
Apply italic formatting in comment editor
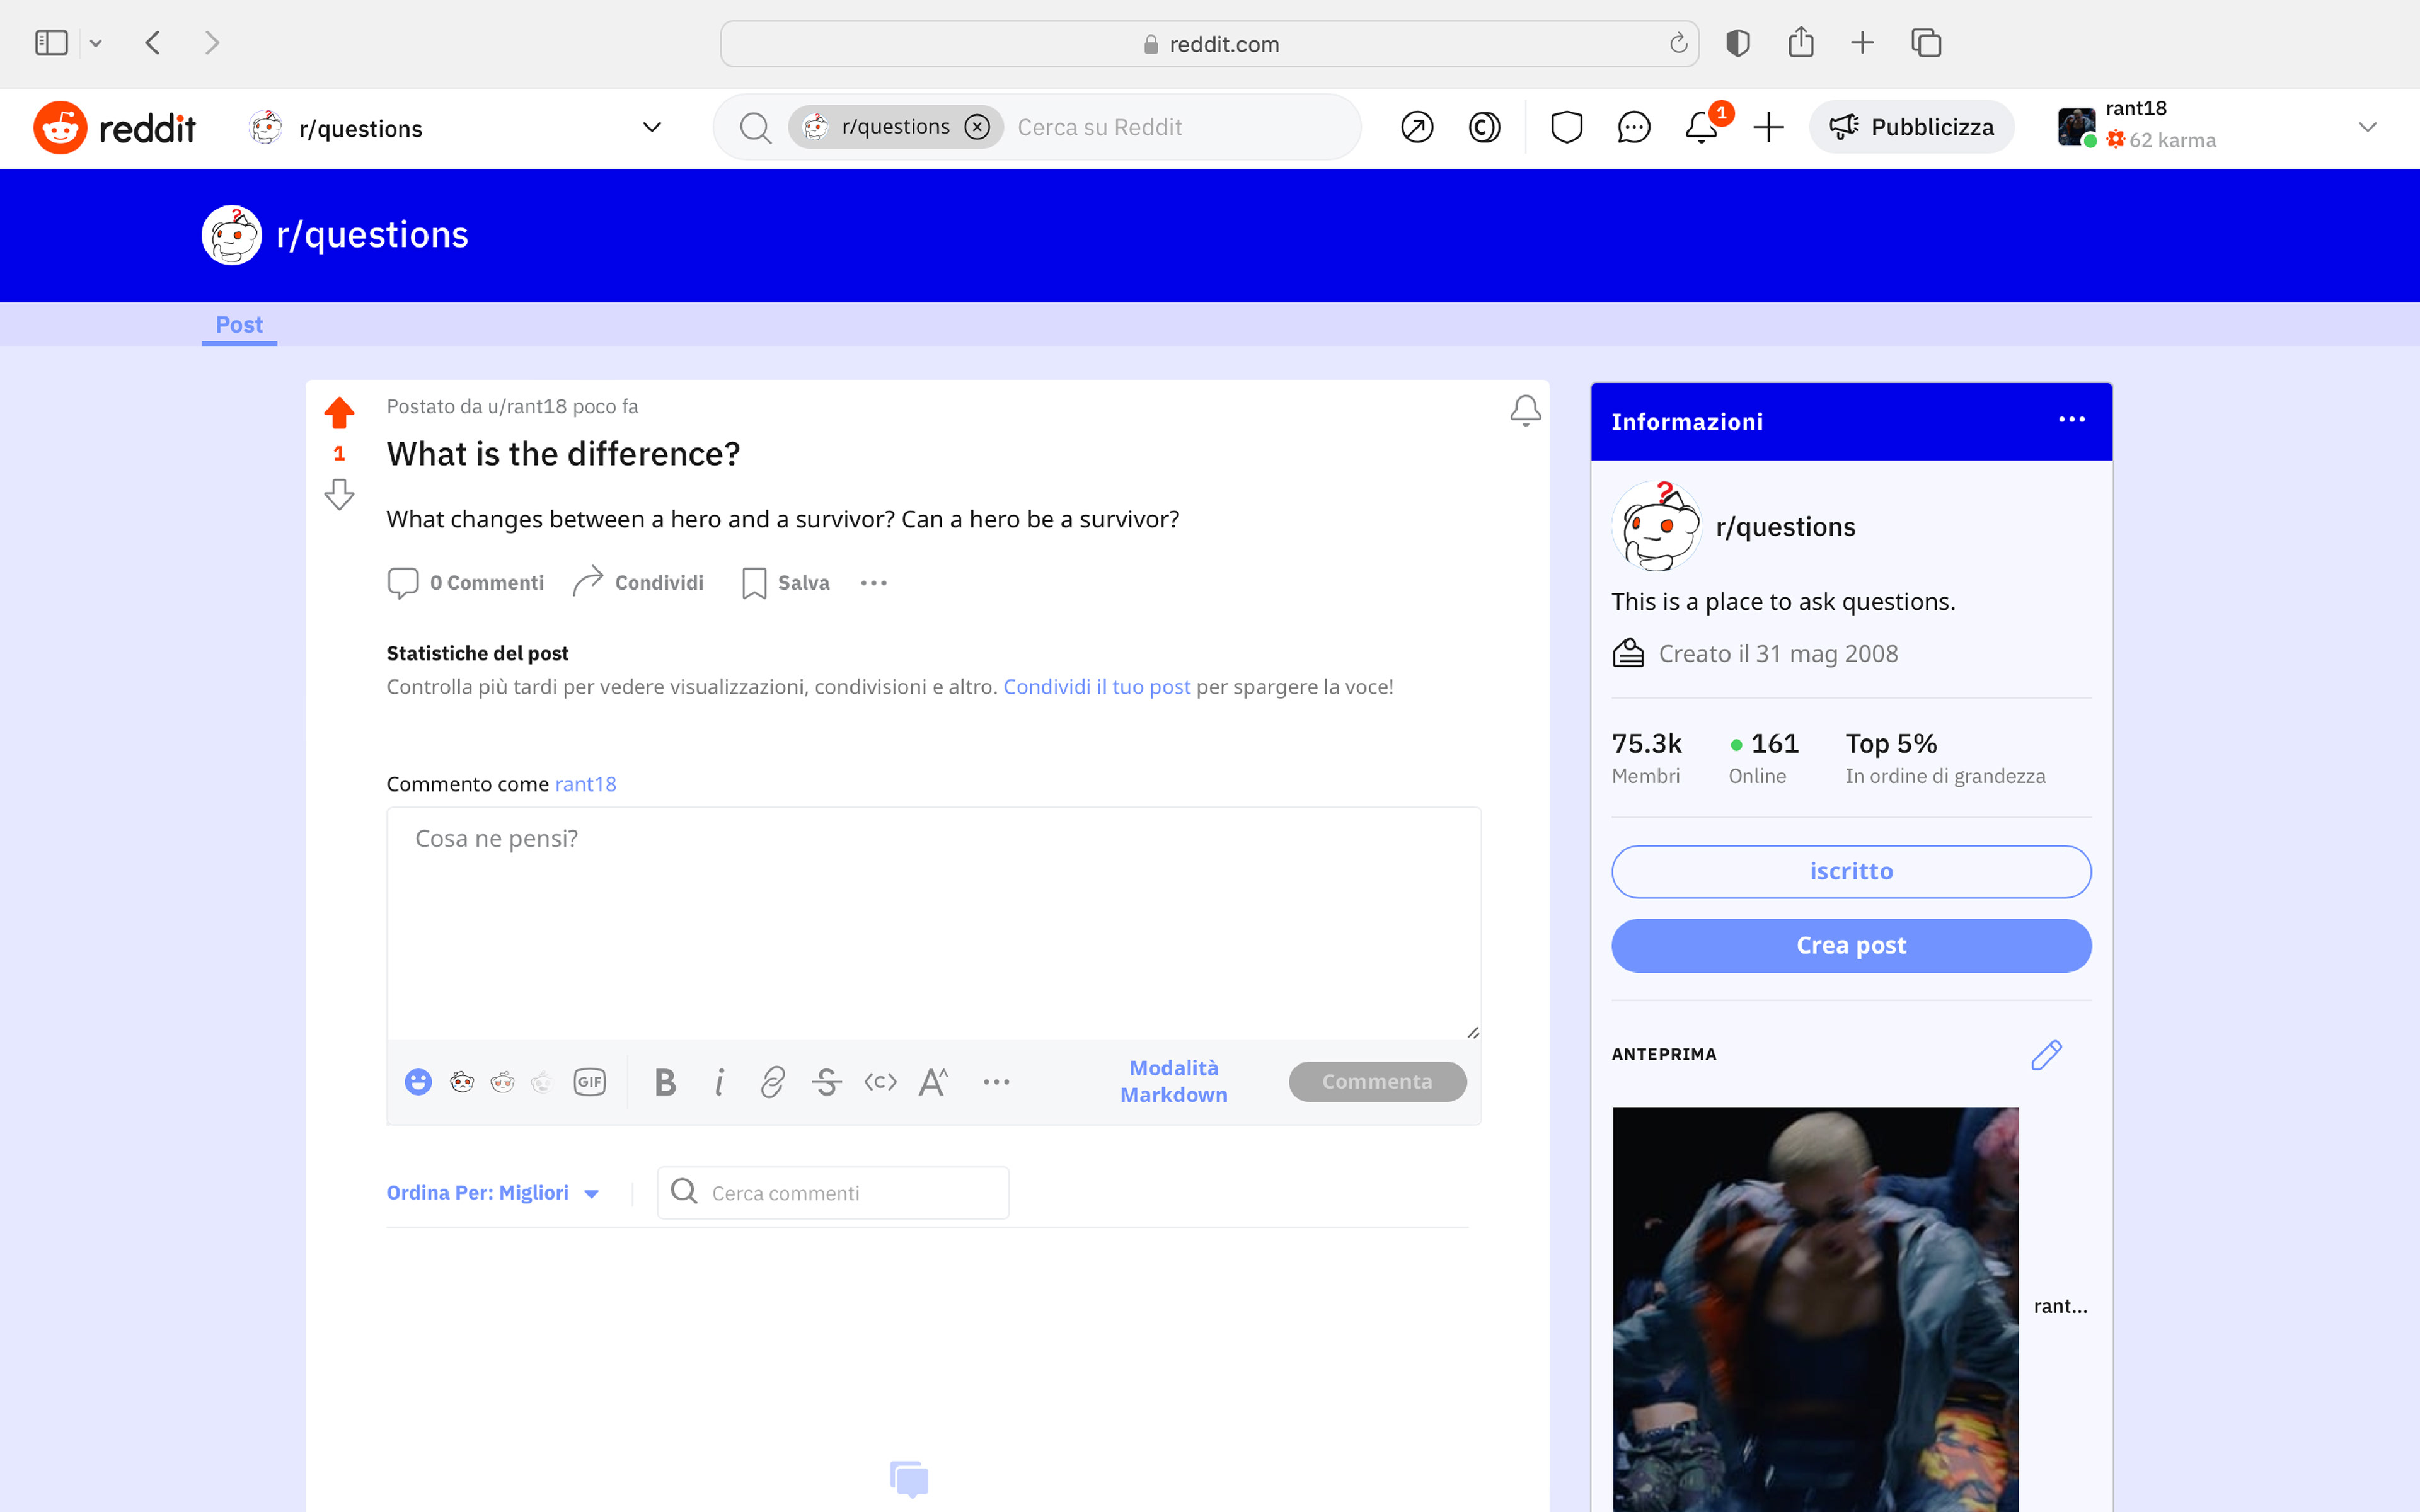719,1082
